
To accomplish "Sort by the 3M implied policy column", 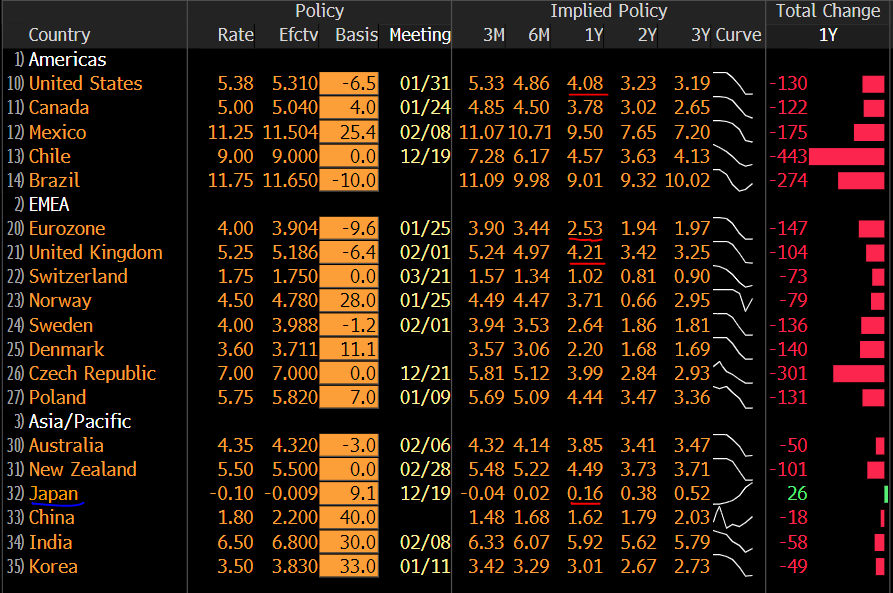I will [x=494, y=35].
